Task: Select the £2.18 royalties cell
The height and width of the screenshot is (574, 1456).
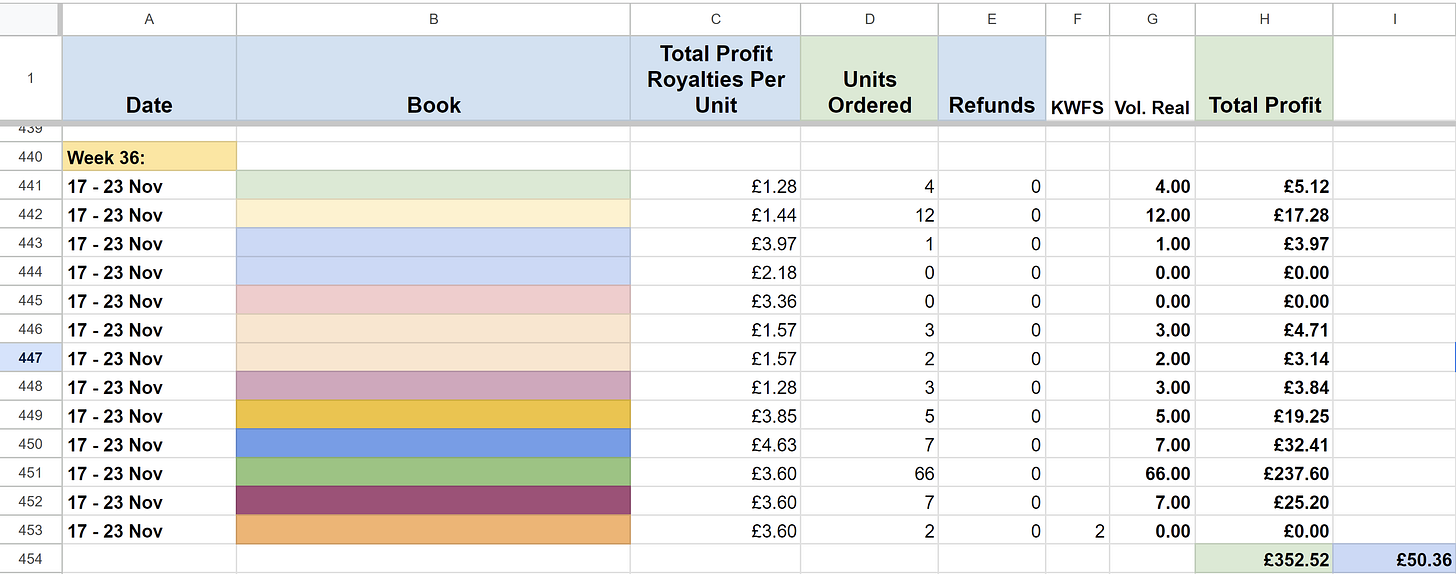Action: (715, 272)
